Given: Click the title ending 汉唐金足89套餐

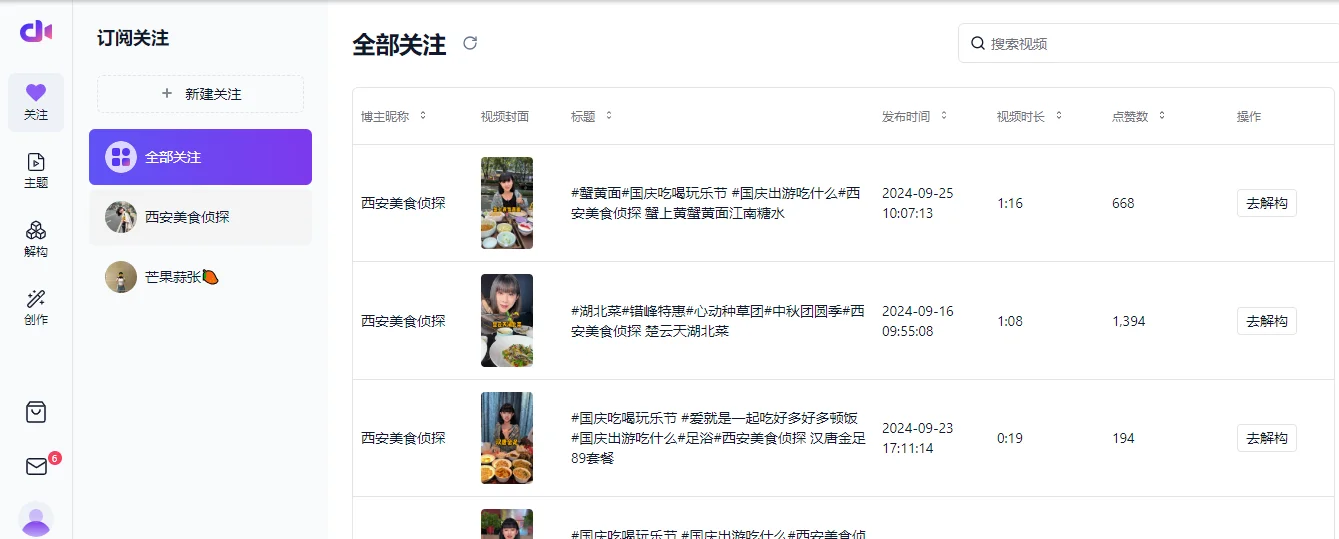Looking at the screenshot, I should [x=718, y=438].
